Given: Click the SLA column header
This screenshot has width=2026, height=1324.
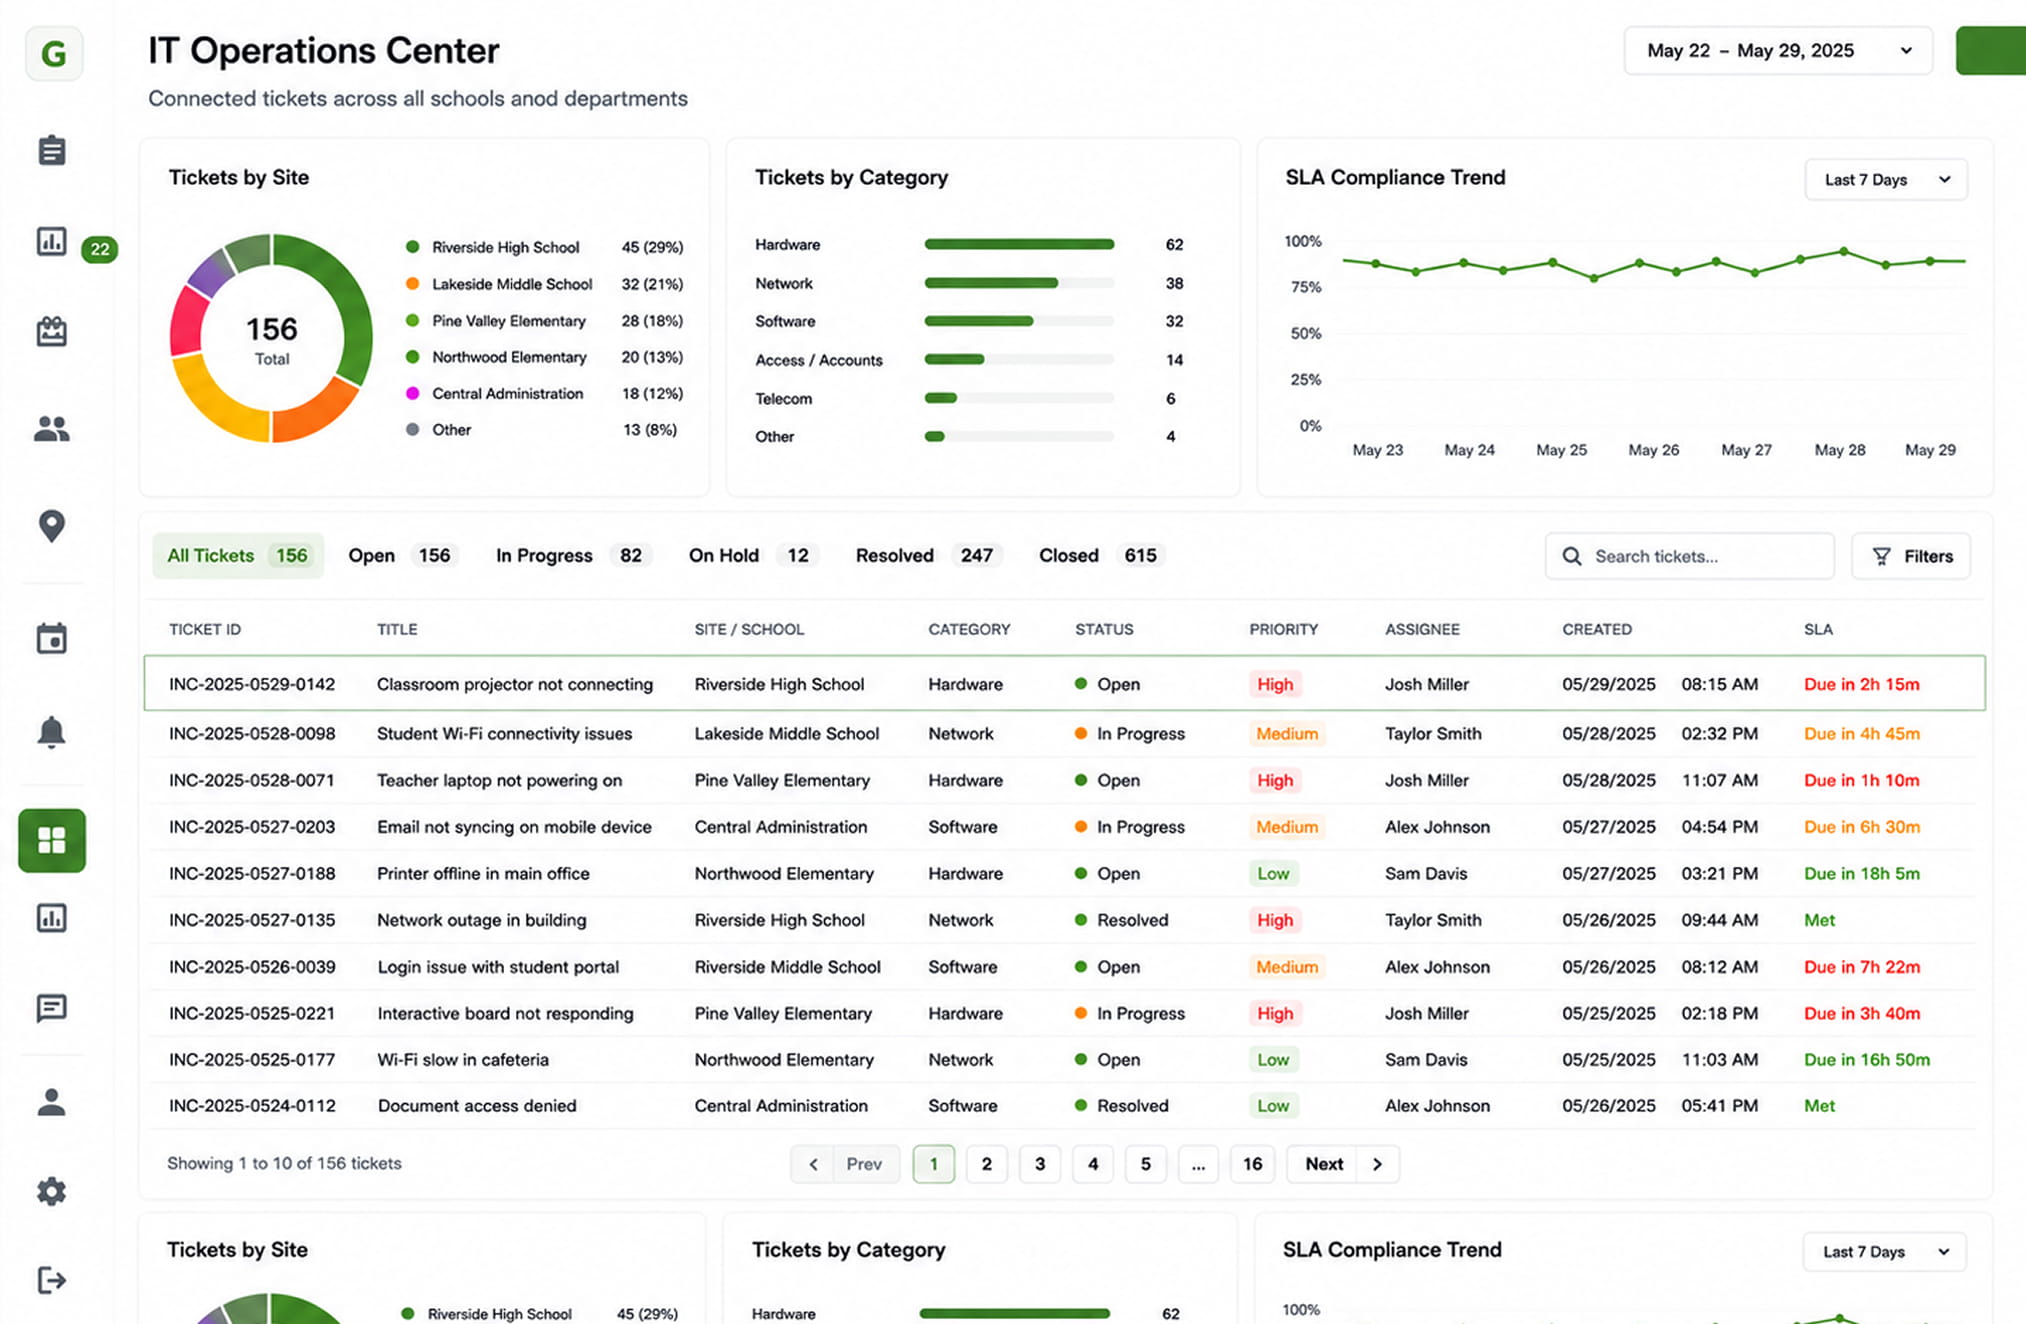Looking at the screenshot, I should (x=1818, y=629).
